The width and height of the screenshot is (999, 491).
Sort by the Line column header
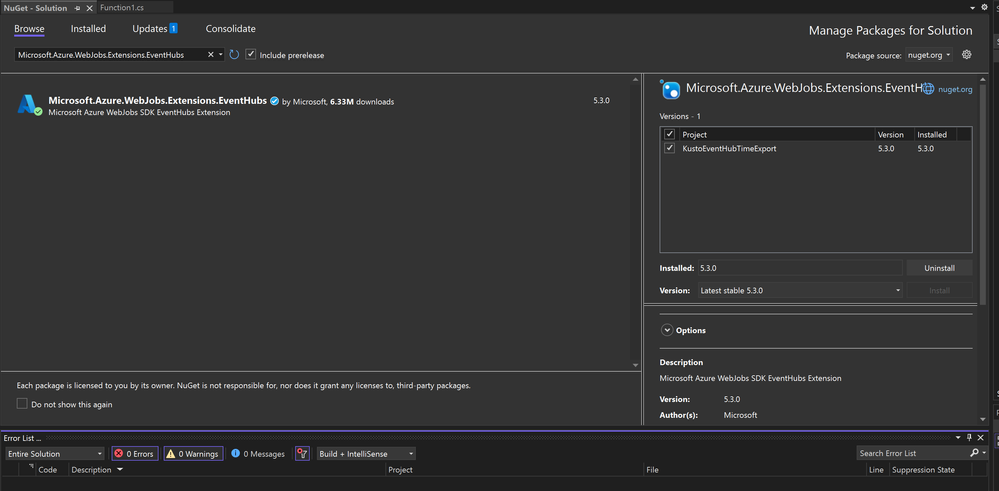(877, 469)
